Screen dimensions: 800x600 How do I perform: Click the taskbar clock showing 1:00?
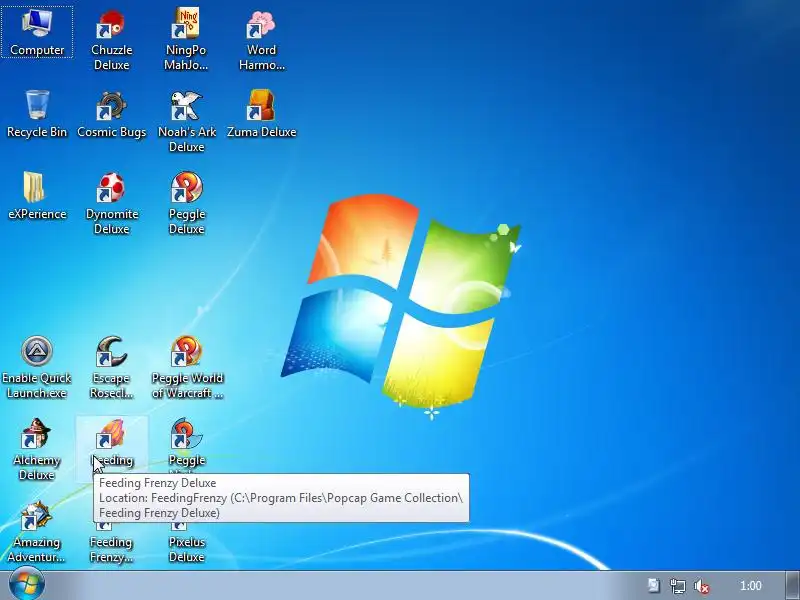point(751,586)
